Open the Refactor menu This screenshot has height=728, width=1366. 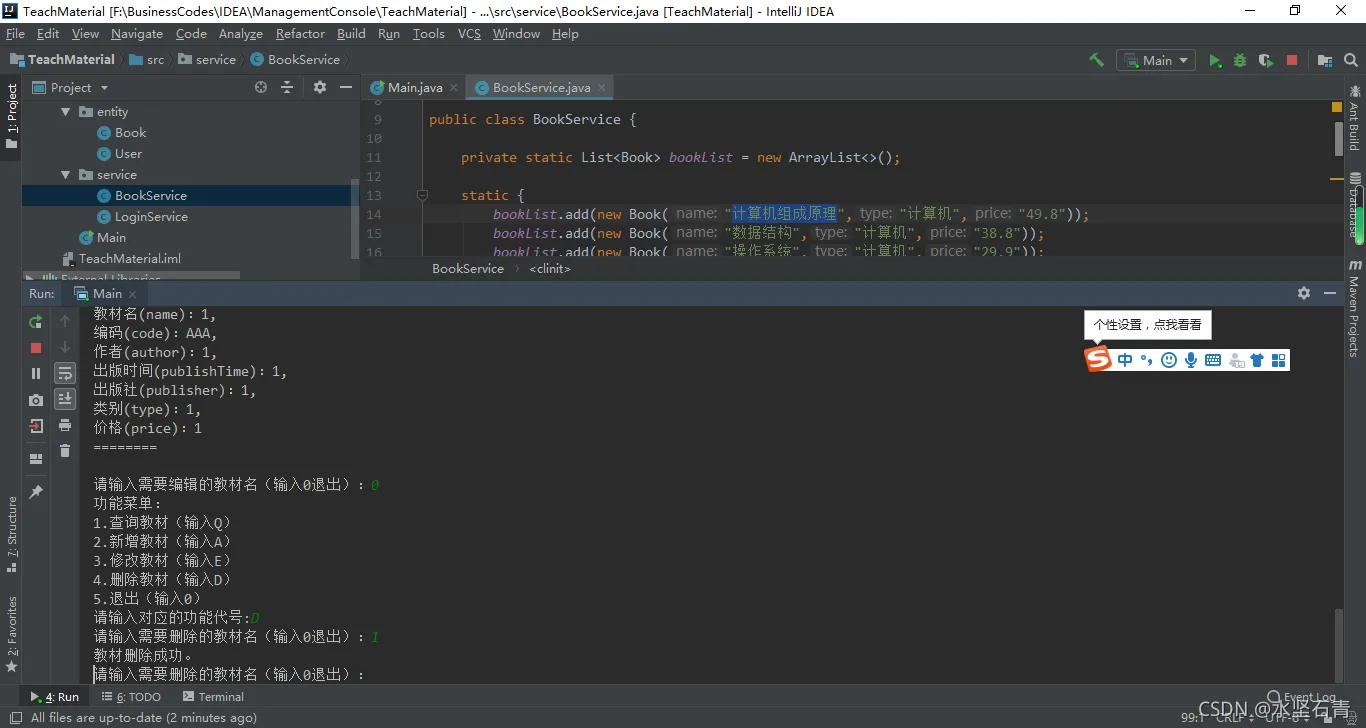(x=300, y=34)
